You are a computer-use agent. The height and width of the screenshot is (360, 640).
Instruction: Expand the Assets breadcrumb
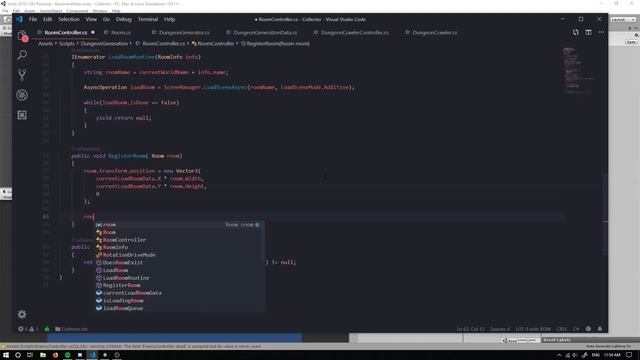pos(46,44)
